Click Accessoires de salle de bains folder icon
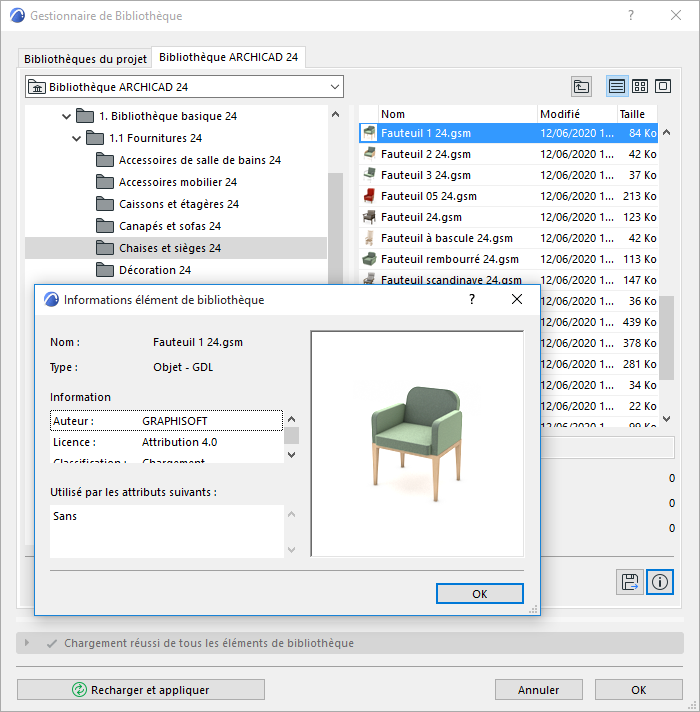This screenshot has height=712, width=700. pos(105,160)
